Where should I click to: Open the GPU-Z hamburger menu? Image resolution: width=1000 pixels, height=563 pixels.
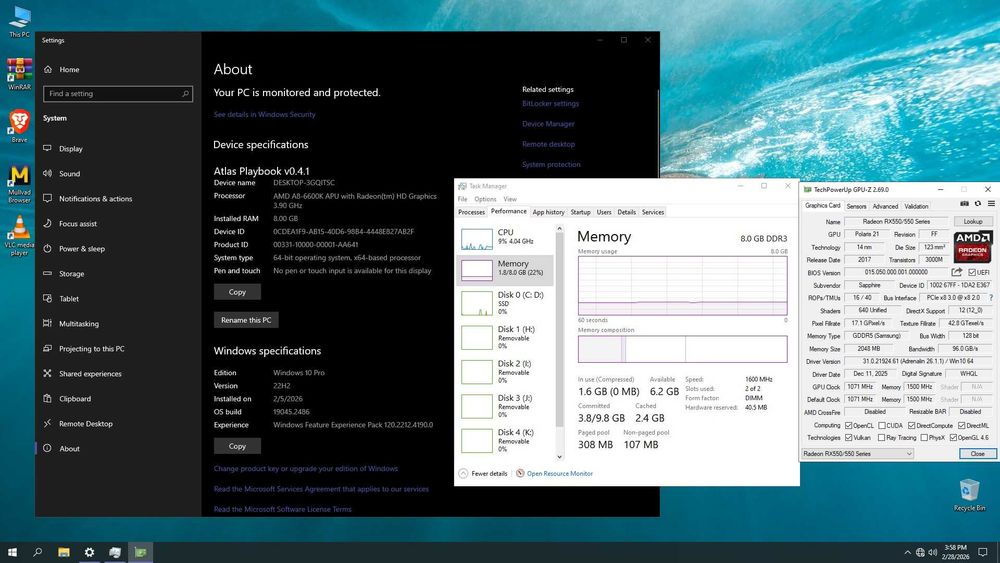(991, 204)
